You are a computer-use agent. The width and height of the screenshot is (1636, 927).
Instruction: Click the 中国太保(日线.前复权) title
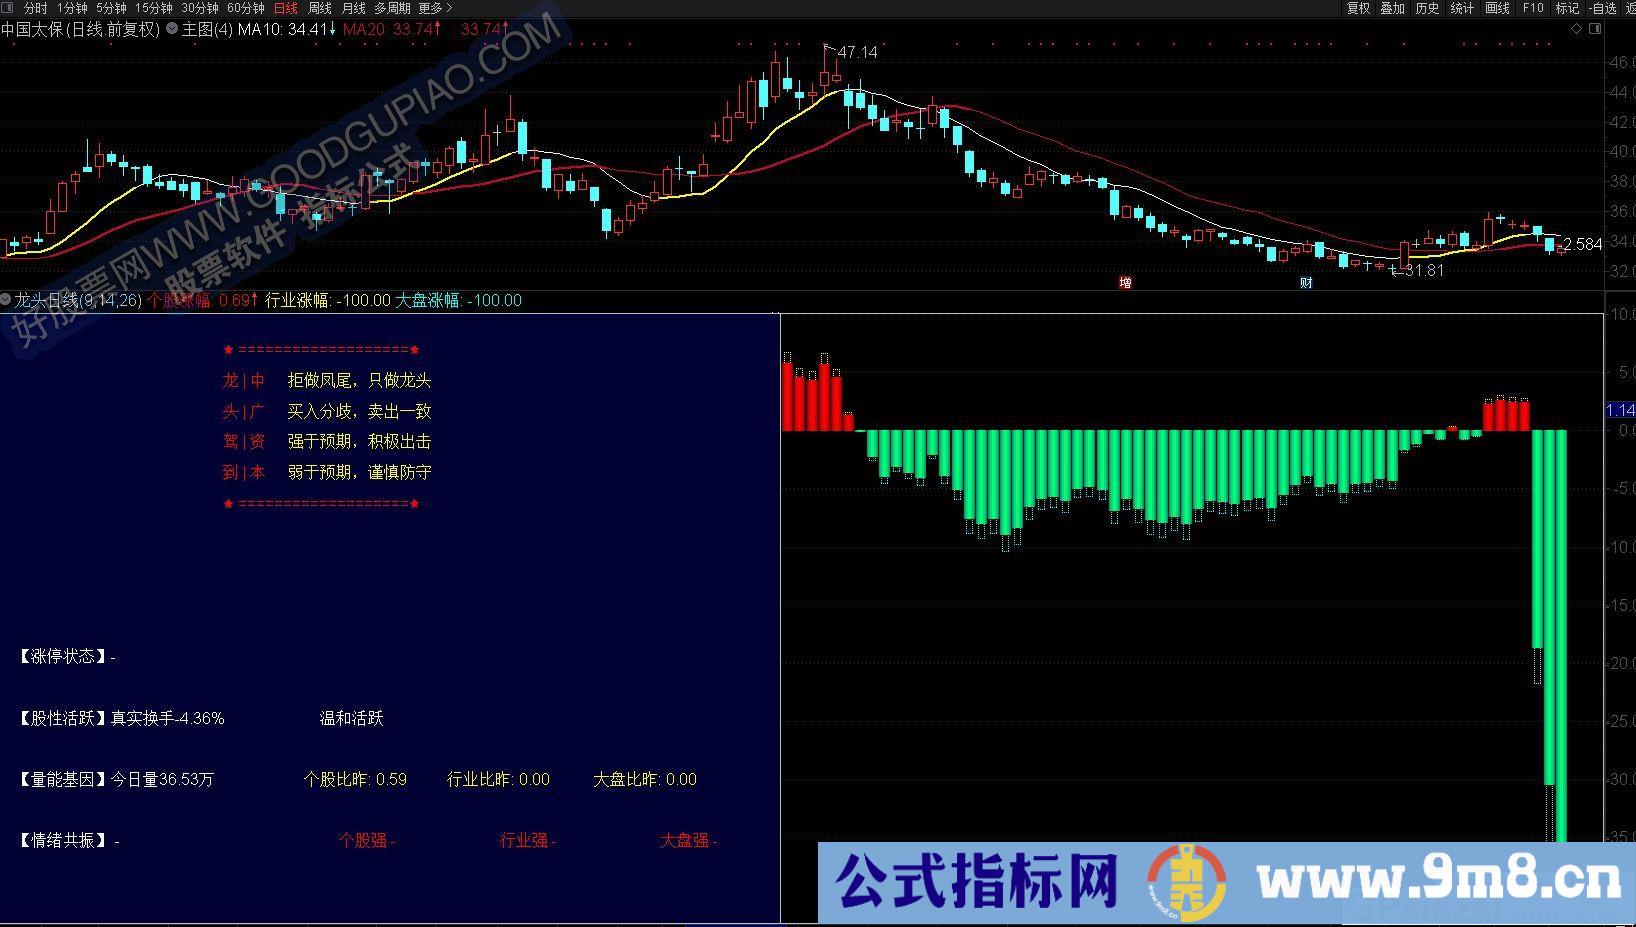(80, 29)
